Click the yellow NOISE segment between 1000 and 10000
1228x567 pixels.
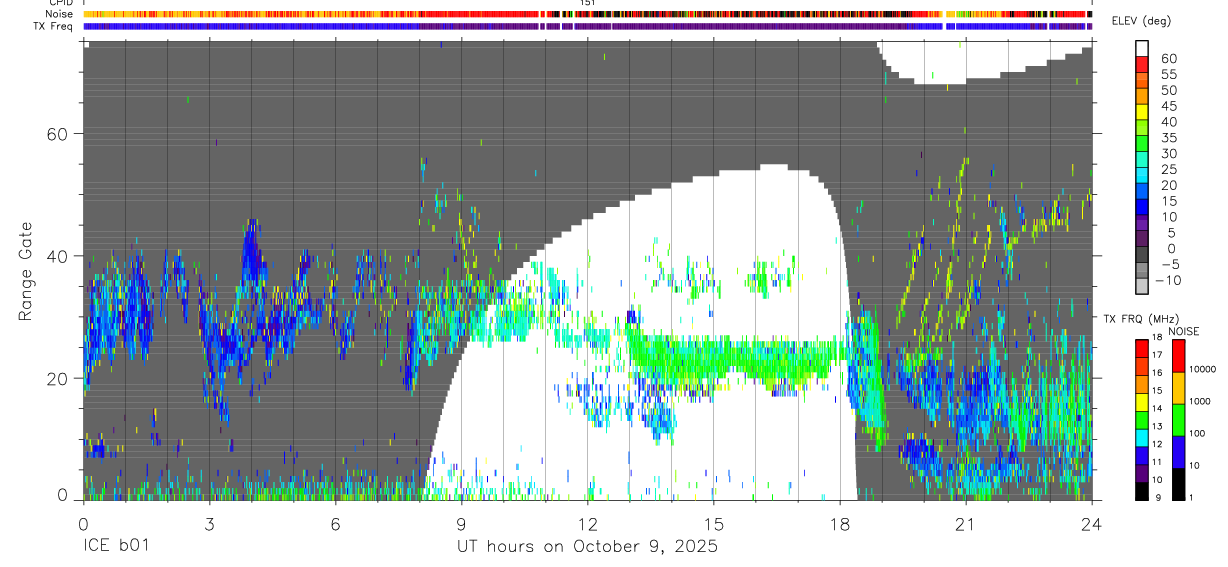coord(1179,388)
